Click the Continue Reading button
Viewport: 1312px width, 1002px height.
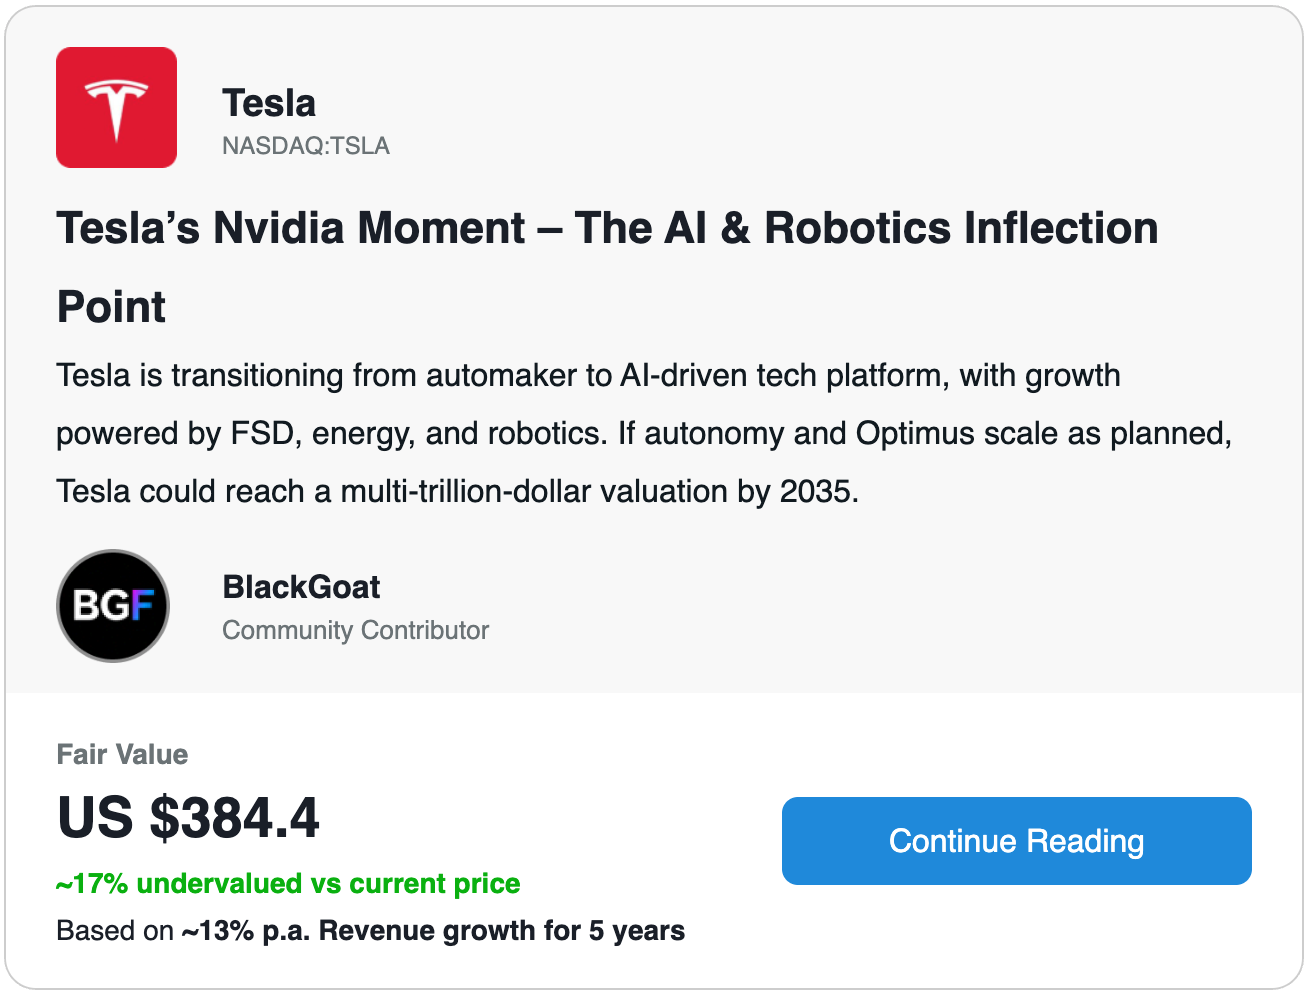(x=1016, y=841)
